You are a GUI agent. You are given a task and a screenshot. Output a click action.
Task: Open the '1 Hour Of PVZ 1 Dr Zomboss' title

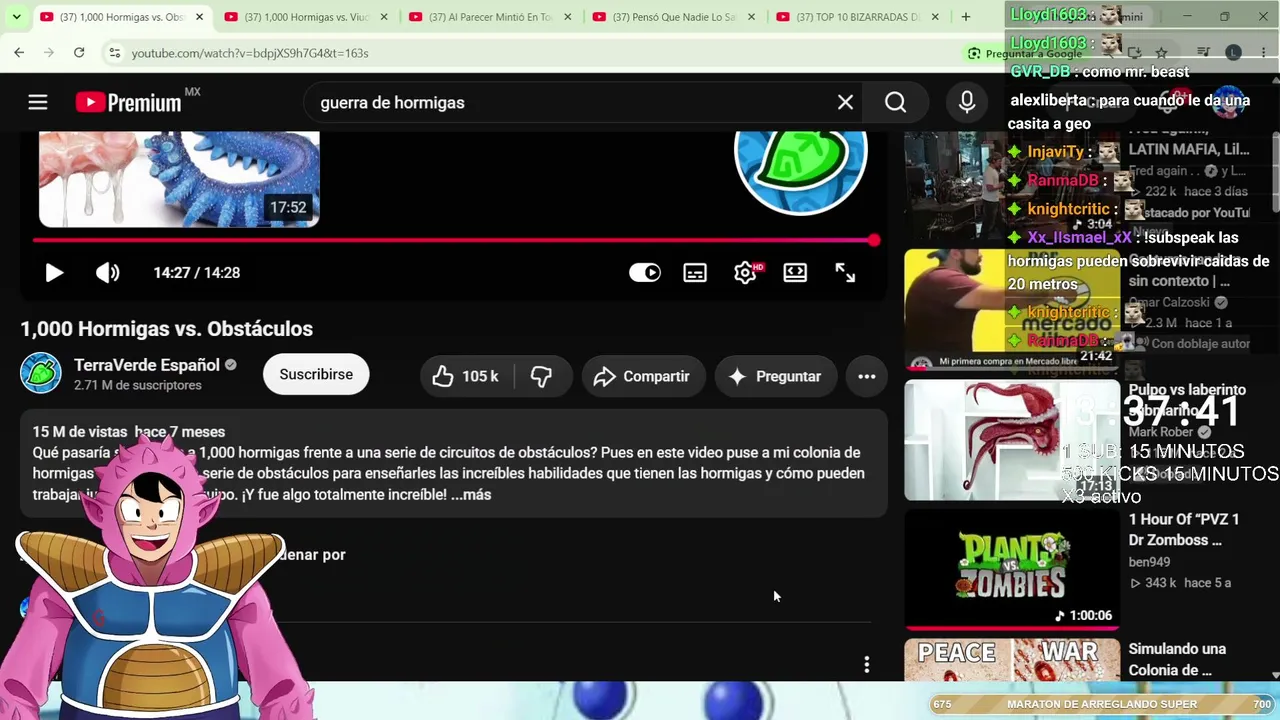click(x=1184, y=530)
